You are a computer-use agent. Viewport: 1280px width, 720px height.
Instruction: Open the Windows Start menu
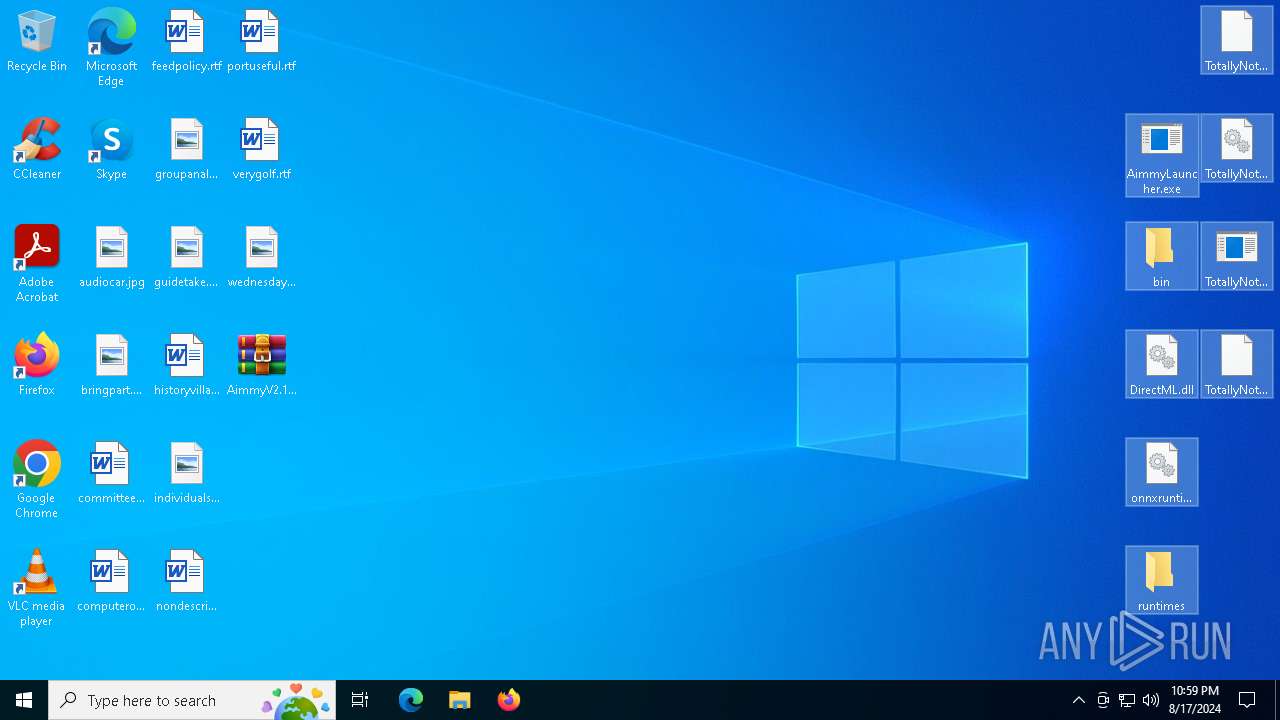(x=24, y=700)
